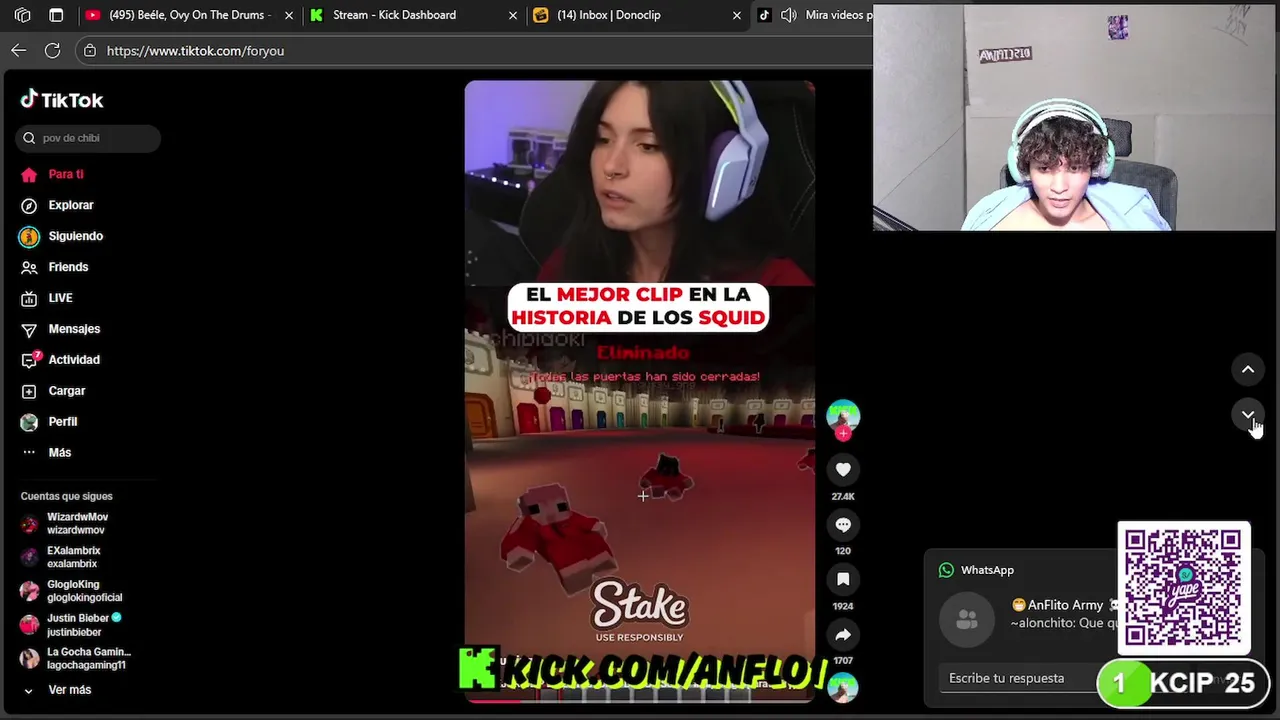The height and width of the screenshot is (720, 1280).
Task: Open site info icon in address bar
Action: [x=90, y=50]
